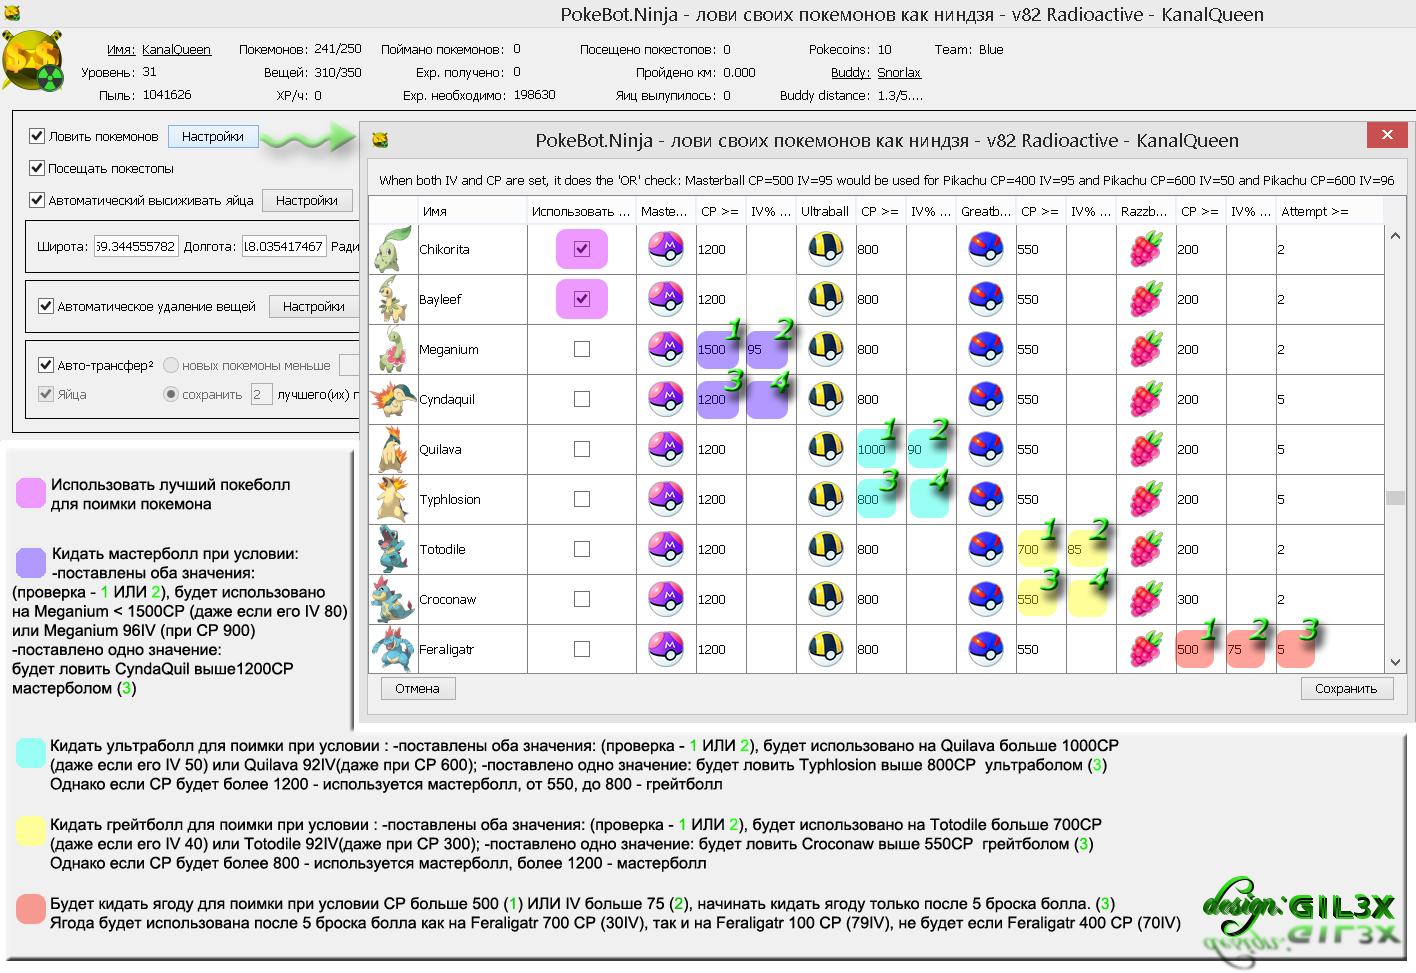Select the 'сохранить' radio button

click(171, 394)
